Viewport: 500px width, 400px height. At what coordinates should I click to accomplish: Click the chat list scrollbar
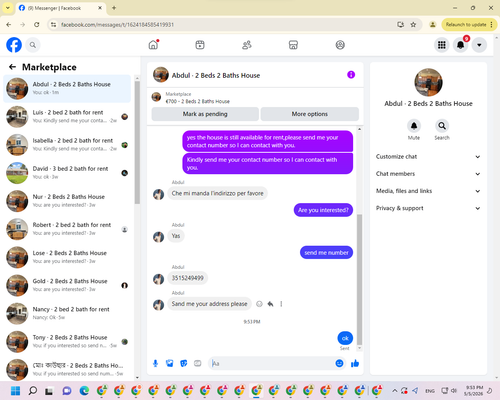pyautogui.click(x=137, y=142)
